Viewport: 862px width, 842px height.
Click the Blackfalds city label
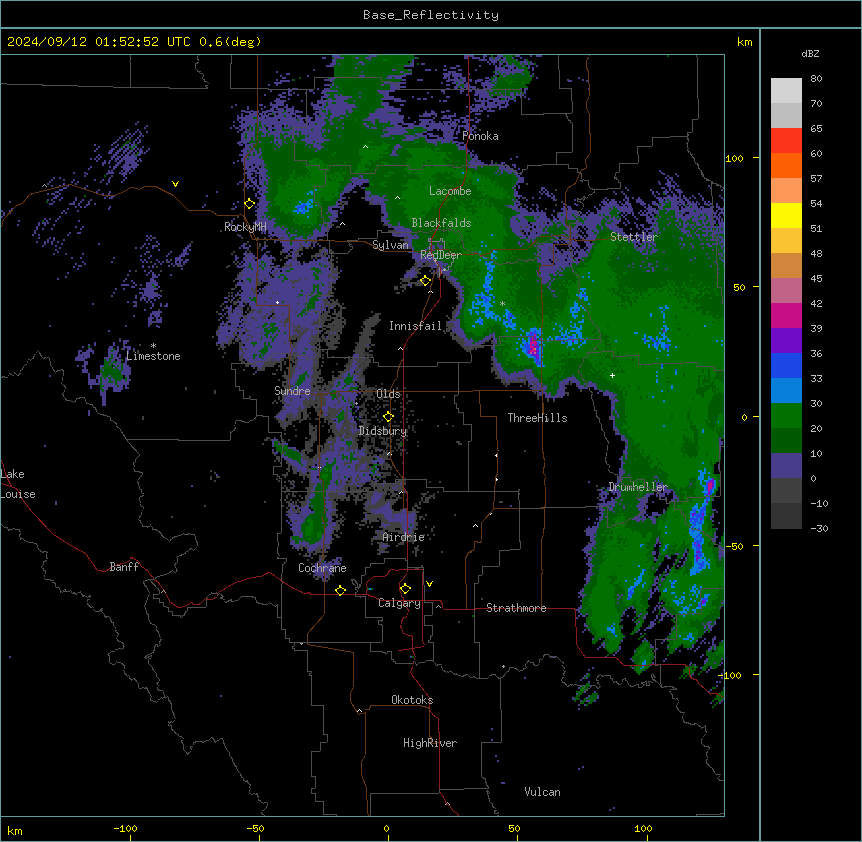(x=441, y=223)
